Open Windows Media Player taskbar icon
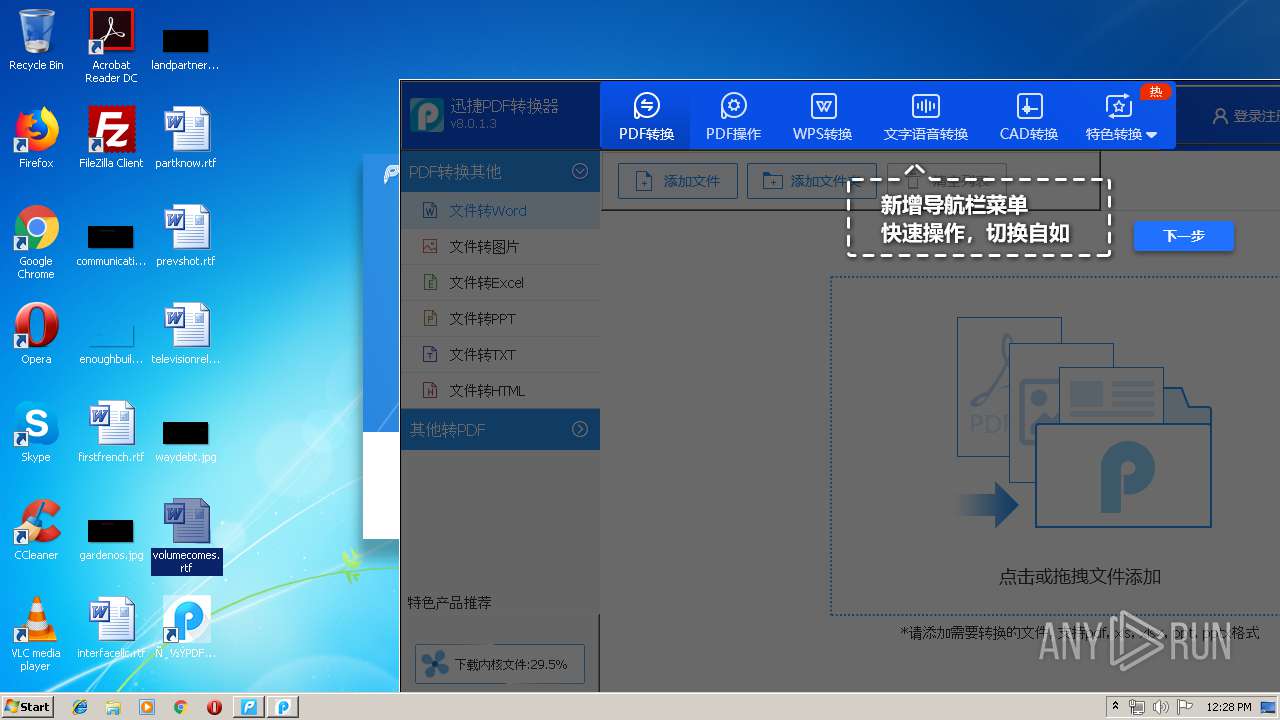Image resolution: width=1280 pixels, height=720 pixels. tap(147, 707)
